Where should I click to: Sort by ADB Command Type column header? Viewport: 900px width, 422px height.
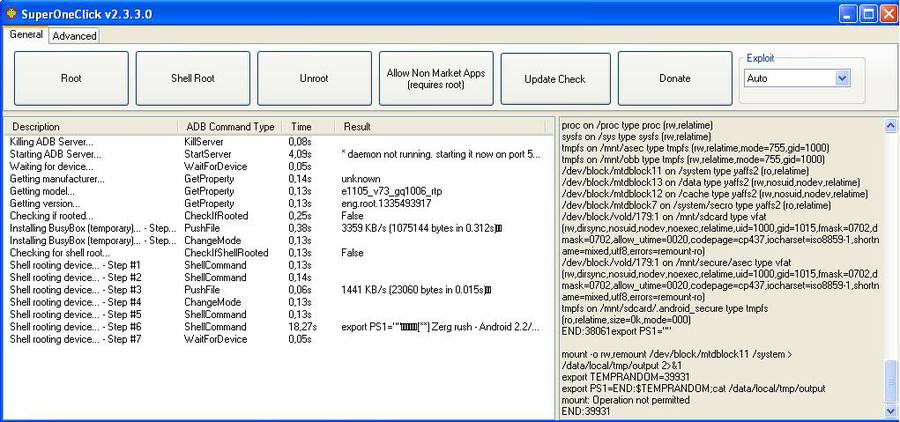point(231,126)
